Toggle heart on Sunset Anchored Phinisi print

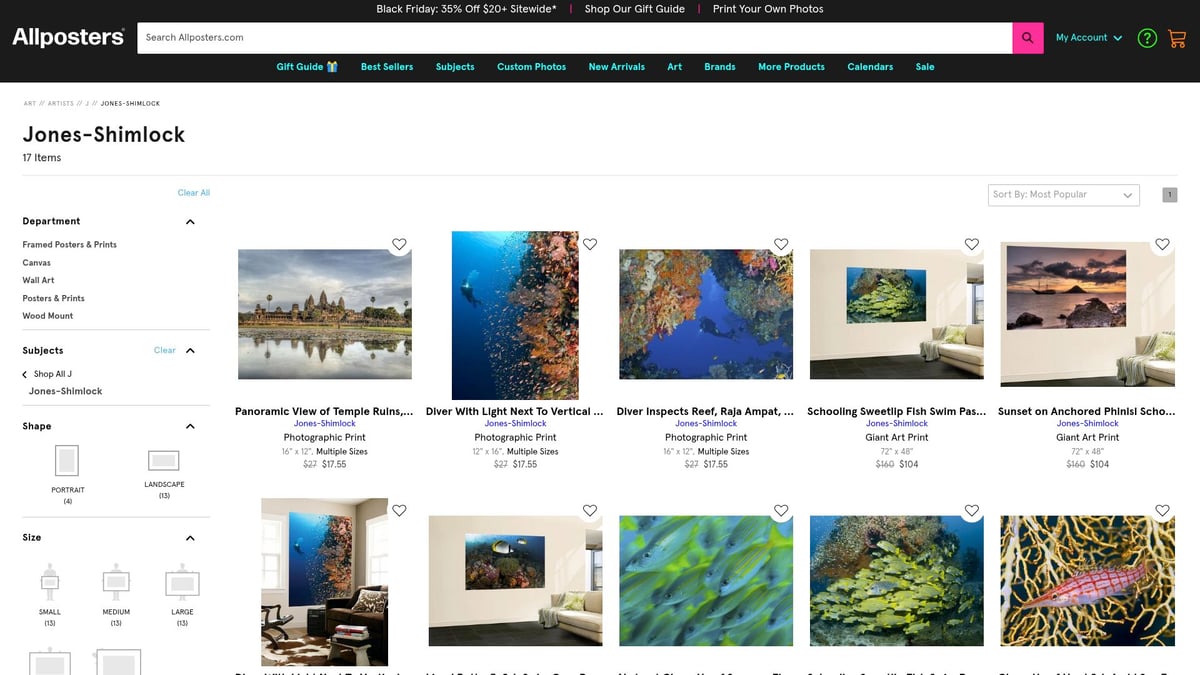pos(1162,244)
